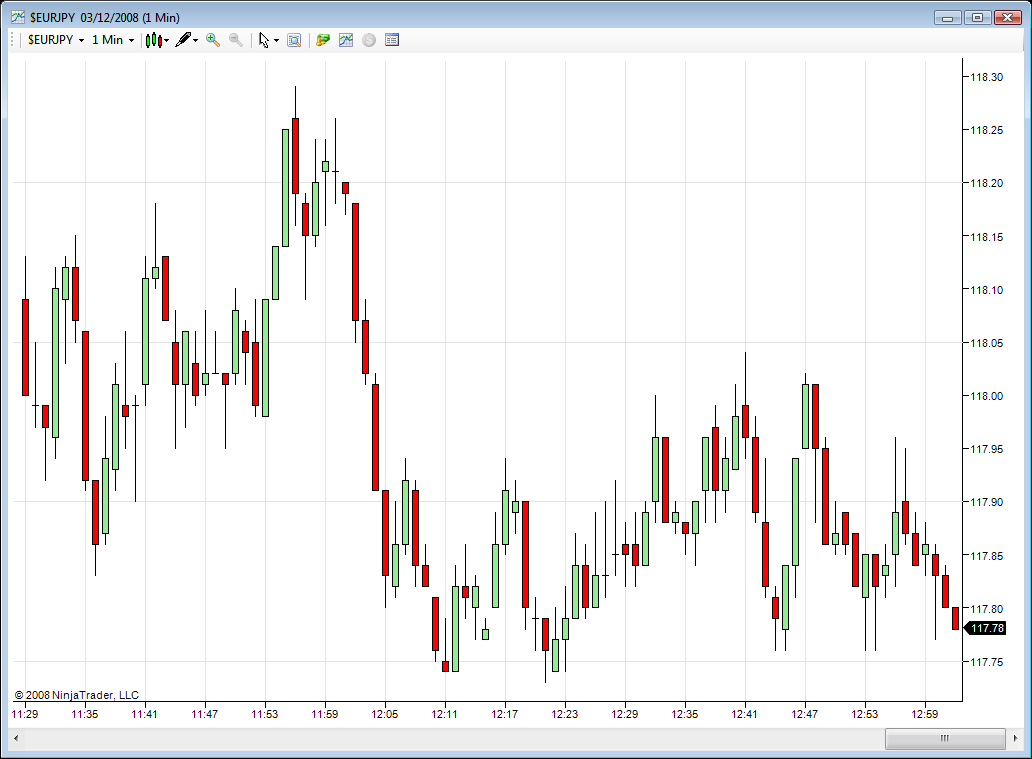
Task: Open the 1 Min interval dropdown
Action: tap(113, 40)
